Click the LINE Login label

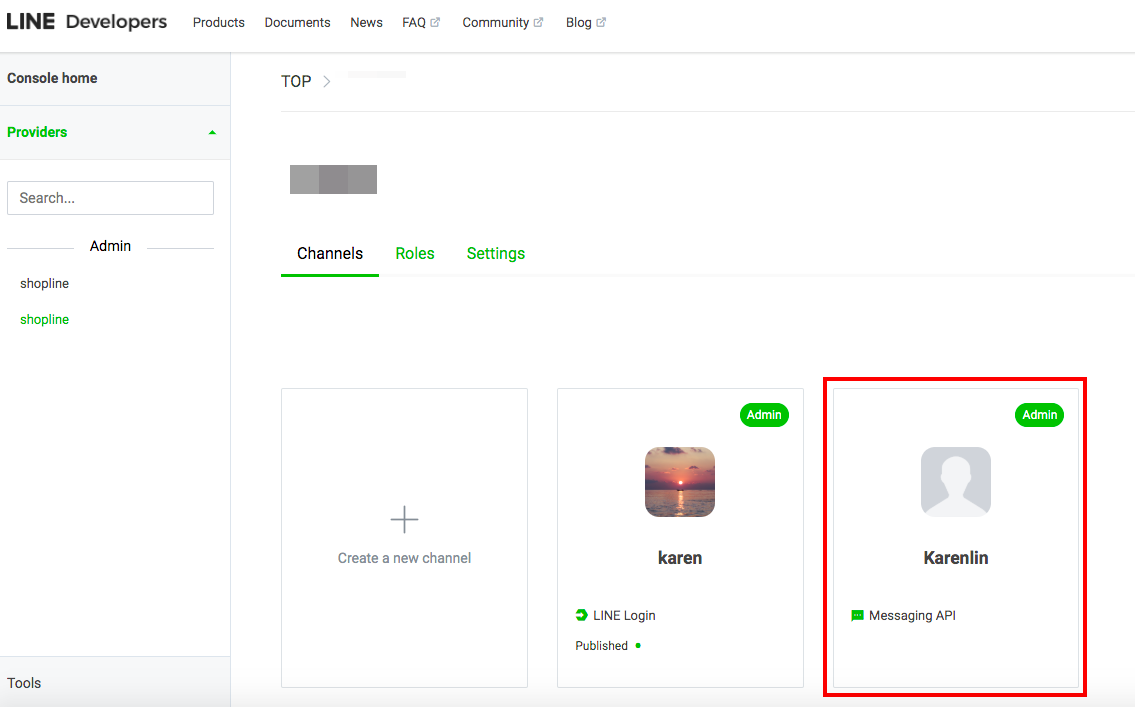[624, 616]
